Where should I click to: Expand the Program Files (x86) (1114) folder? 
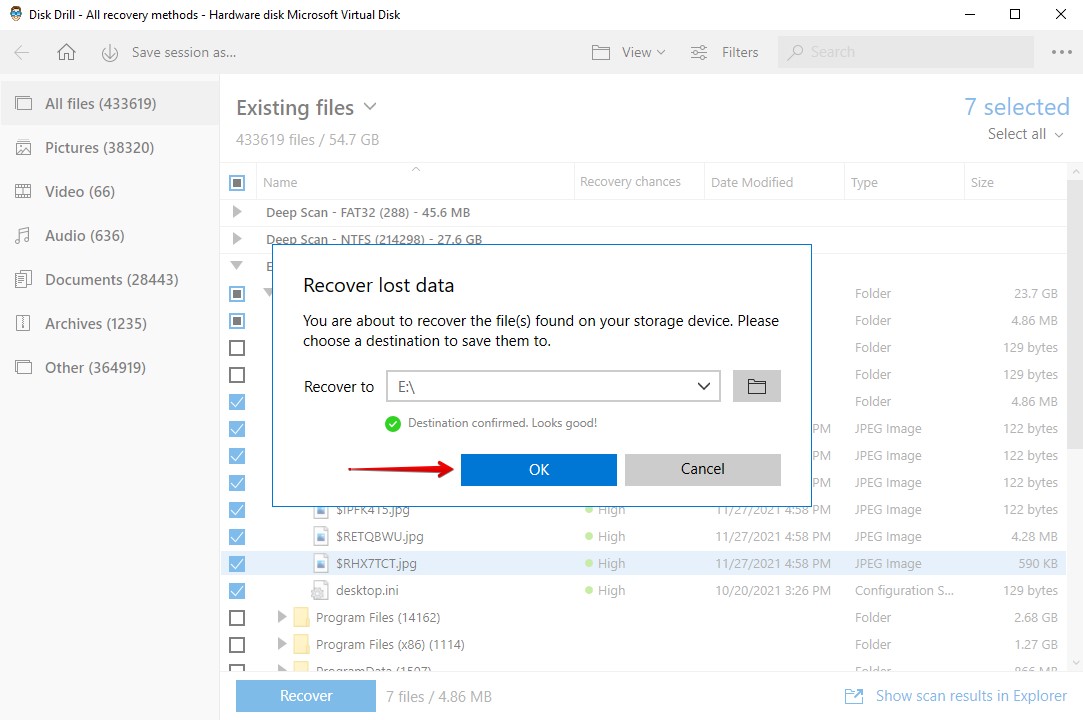281,643
